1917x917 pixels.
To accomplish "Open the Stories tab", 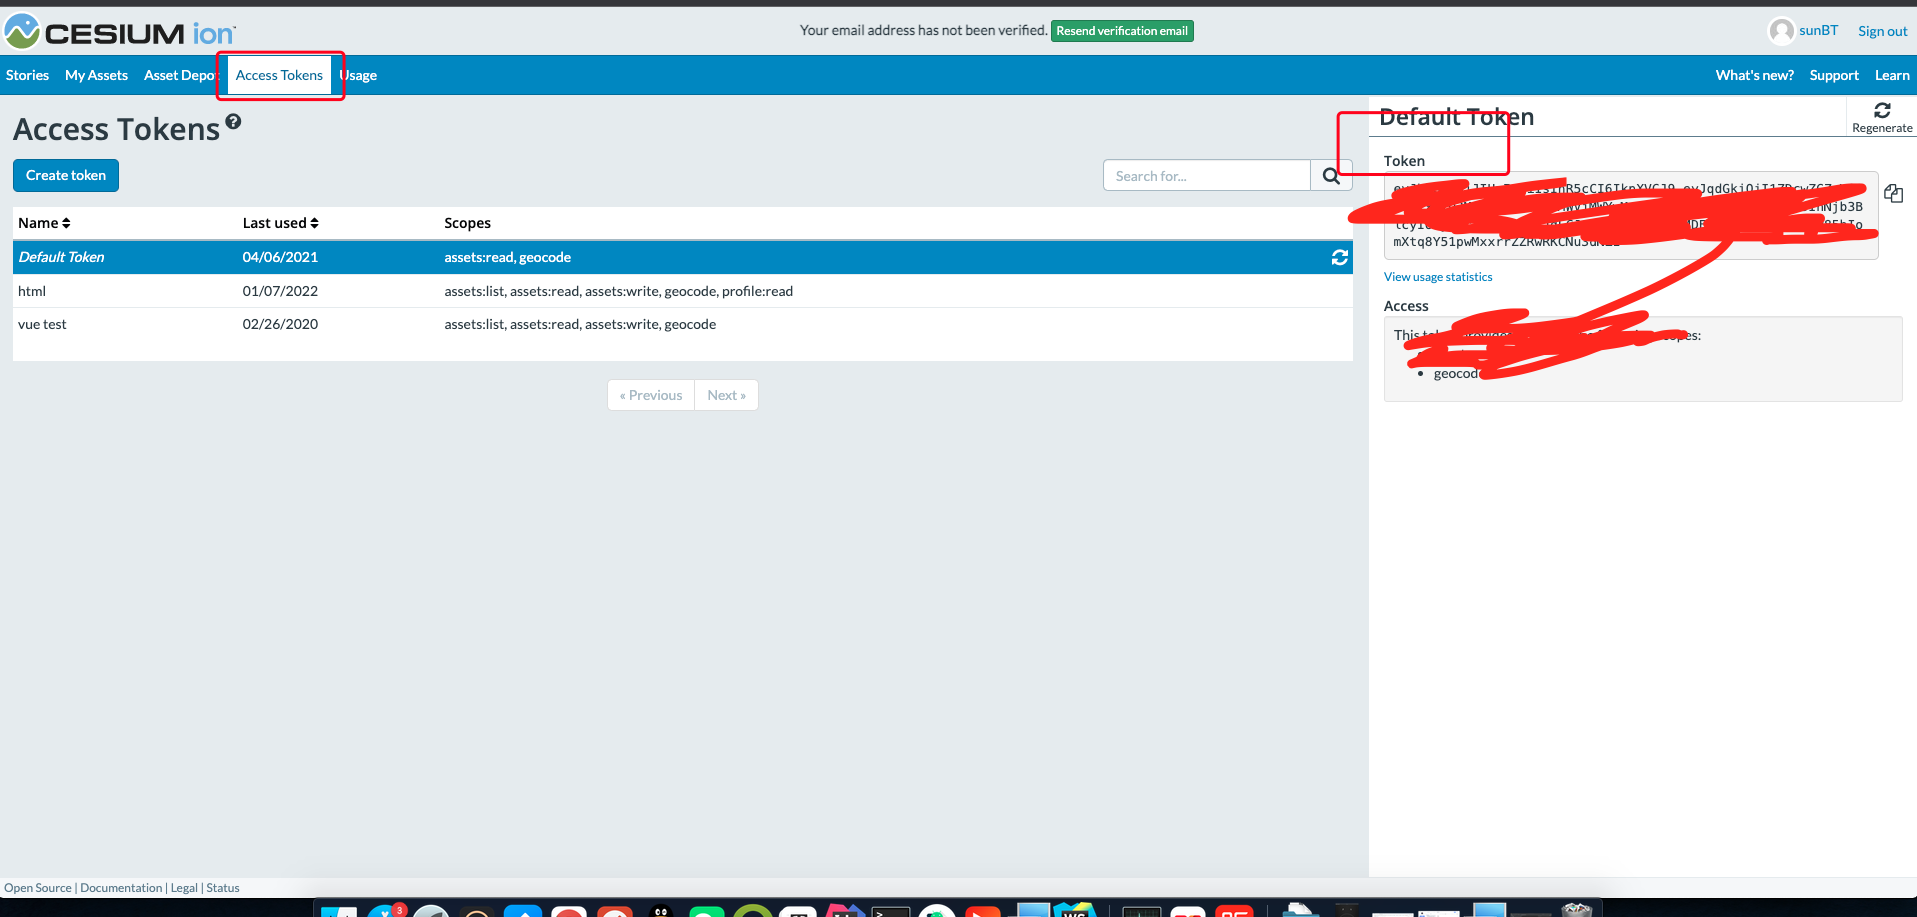I will (x=27, y=75).
